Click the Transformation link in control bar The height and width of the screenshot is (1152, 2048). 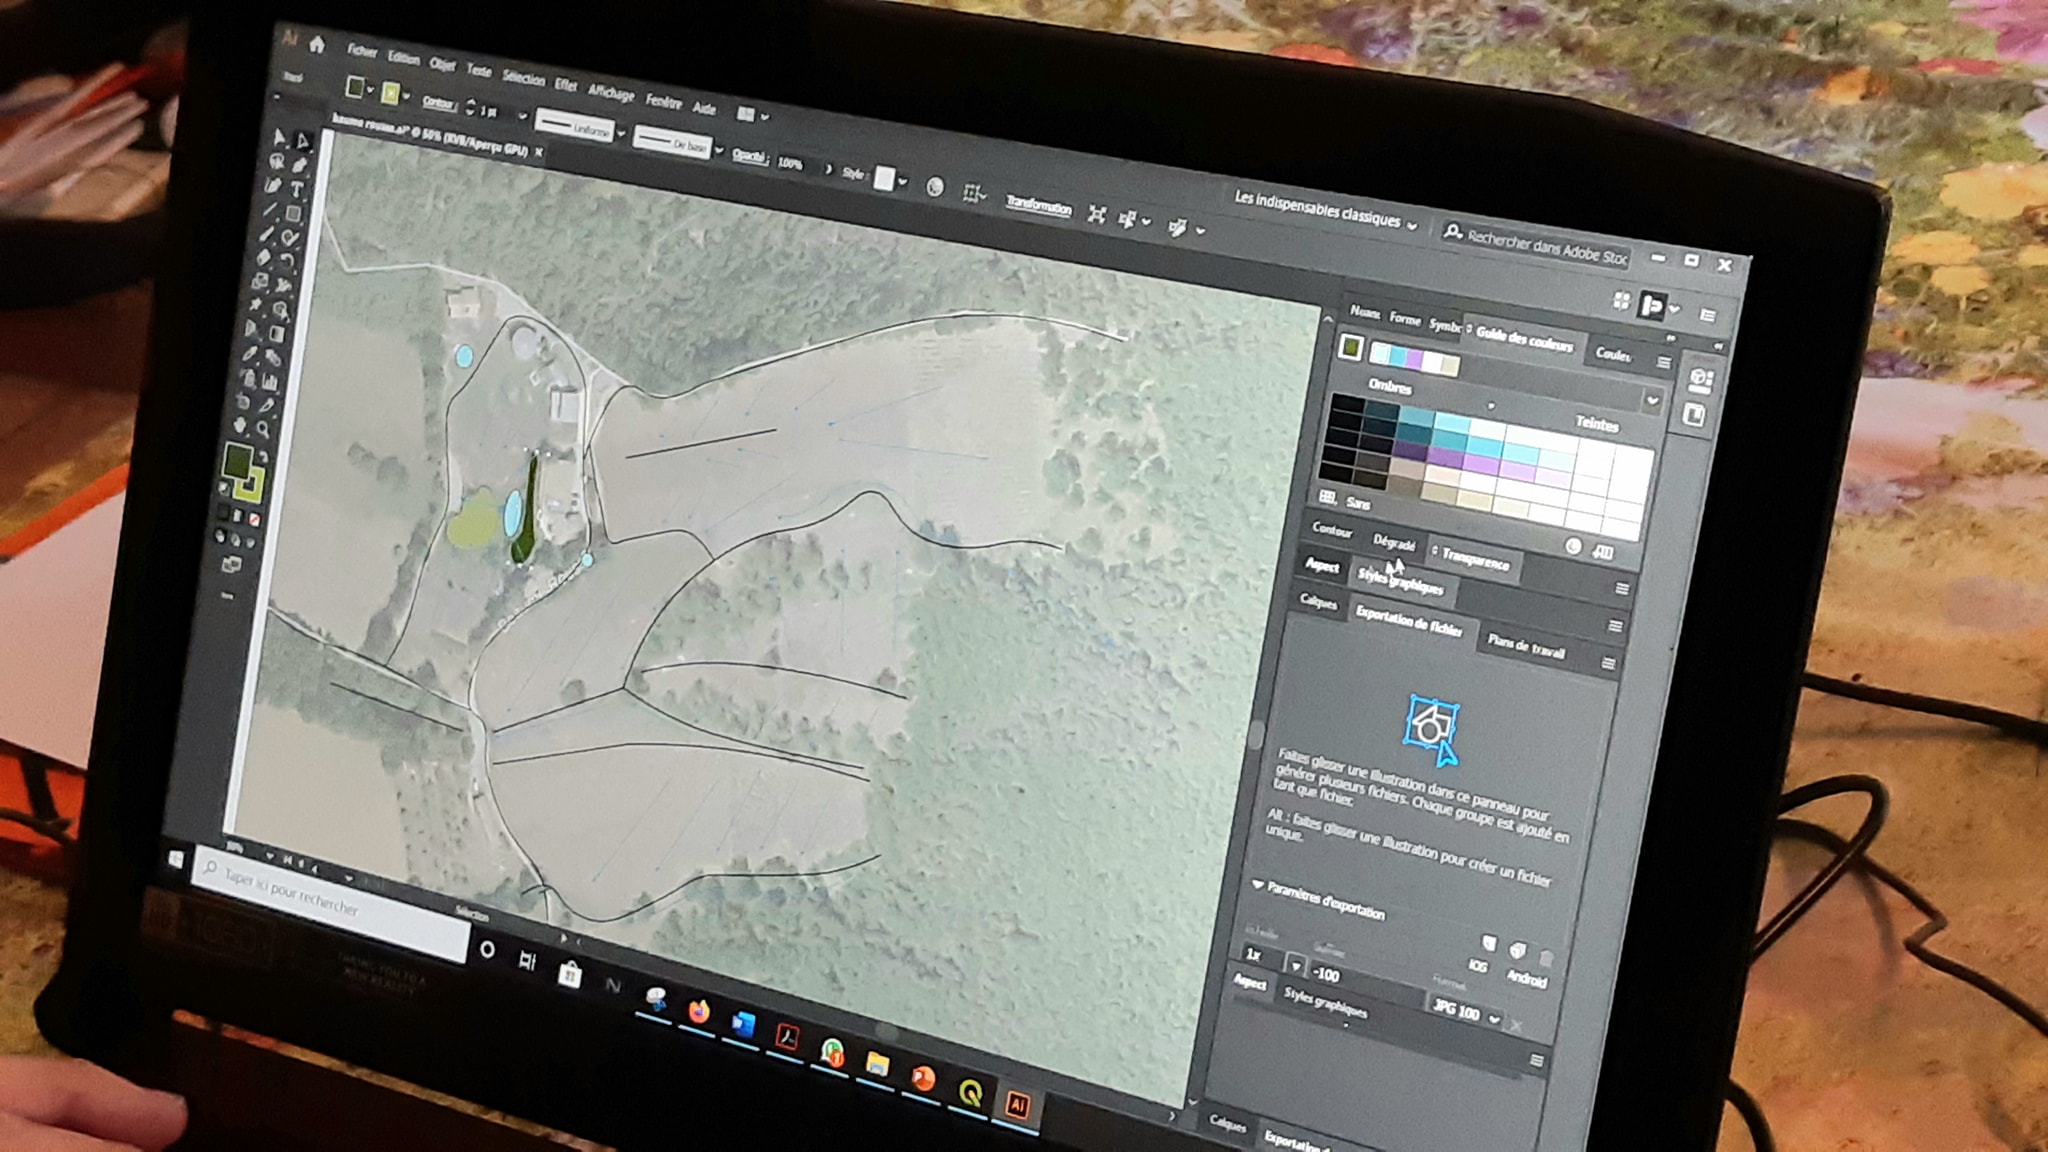1038,205
